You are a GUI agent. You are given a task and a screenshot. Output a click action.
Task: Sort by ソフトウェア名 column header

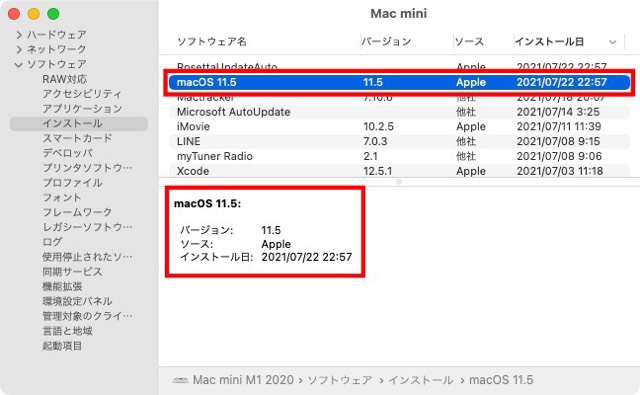[212, 42]
